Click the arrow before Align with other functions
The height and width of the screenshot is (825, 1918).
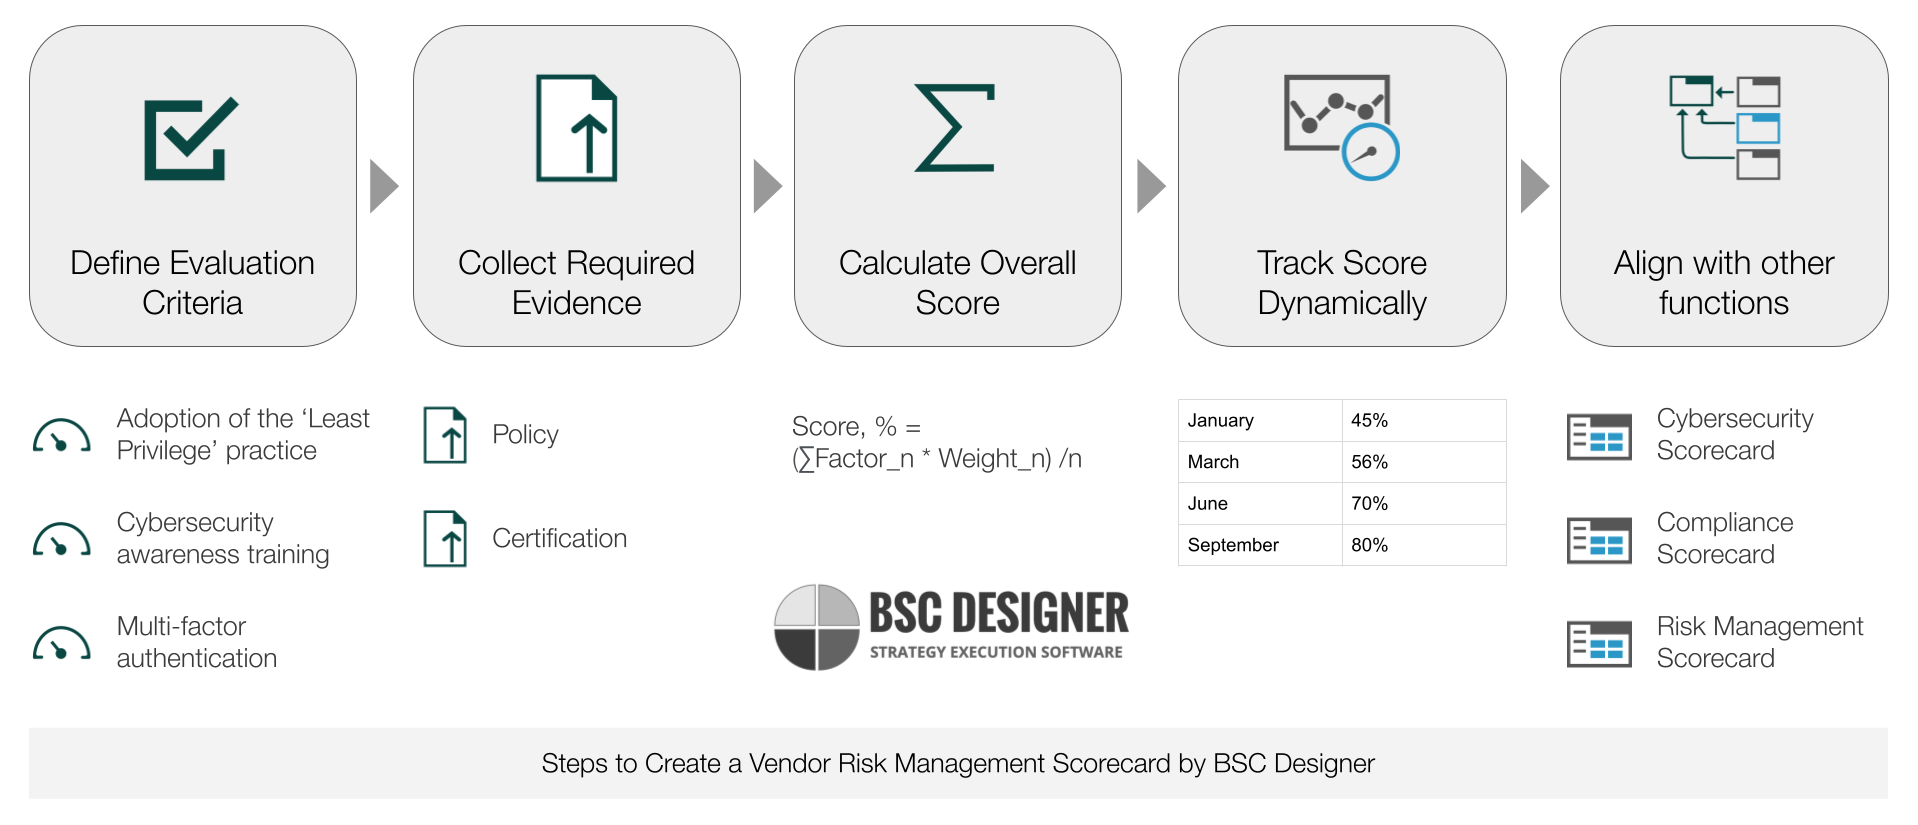(x=1535, y=186)
